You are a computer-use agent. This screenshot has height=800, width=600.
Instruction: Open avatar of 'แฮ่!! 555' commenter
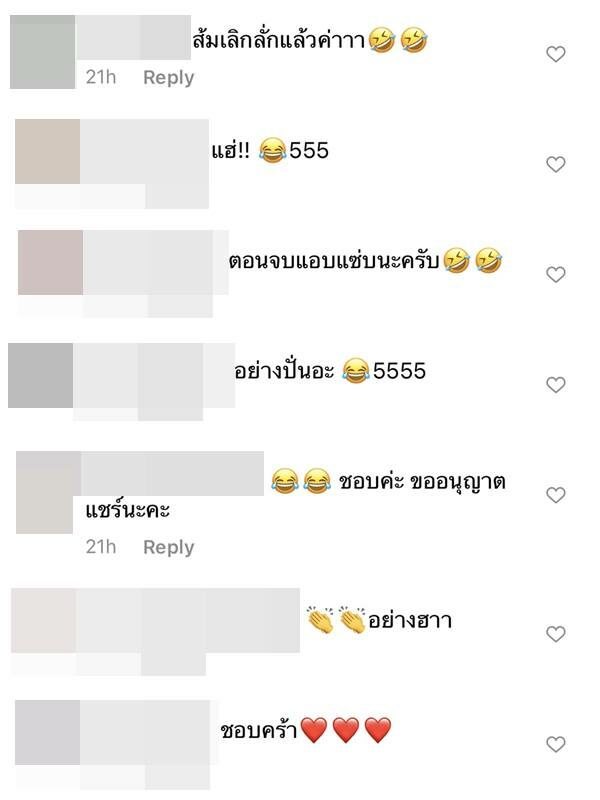(x=47, y=152)
